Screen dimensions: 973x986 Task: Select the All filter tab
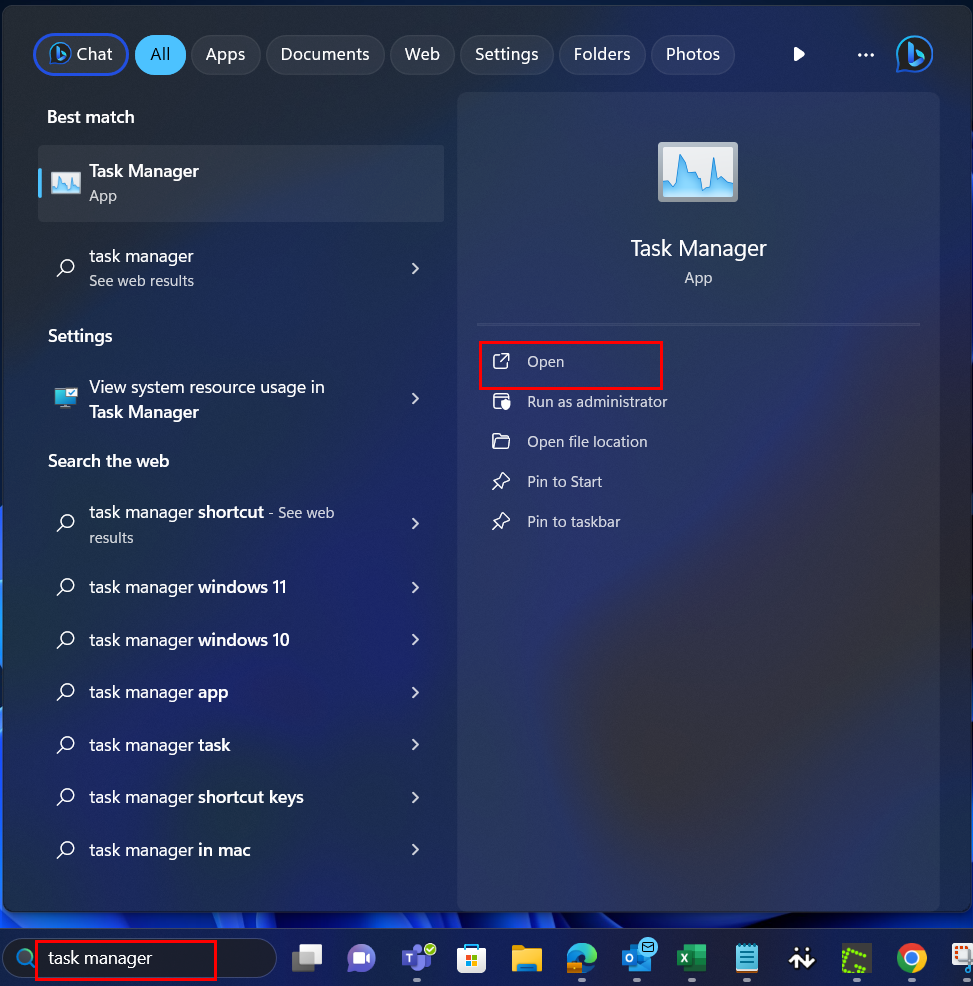pyautogui.click(x=160, y=54)
